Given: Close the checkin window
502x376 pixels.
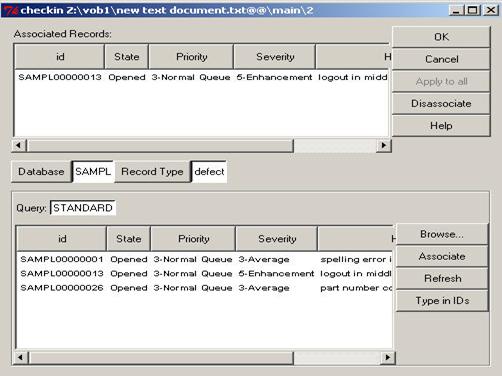Looking at the screenshot, I should click(x=490, y=10).
